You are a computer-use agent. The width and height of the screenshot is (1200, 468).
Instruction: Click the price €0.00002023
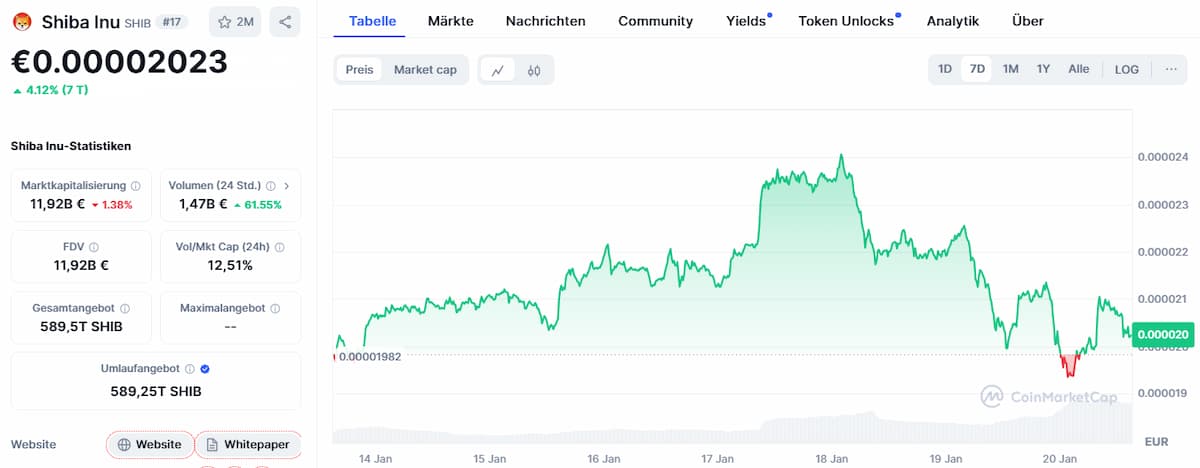pyautogui.click(x=119, y=63)
